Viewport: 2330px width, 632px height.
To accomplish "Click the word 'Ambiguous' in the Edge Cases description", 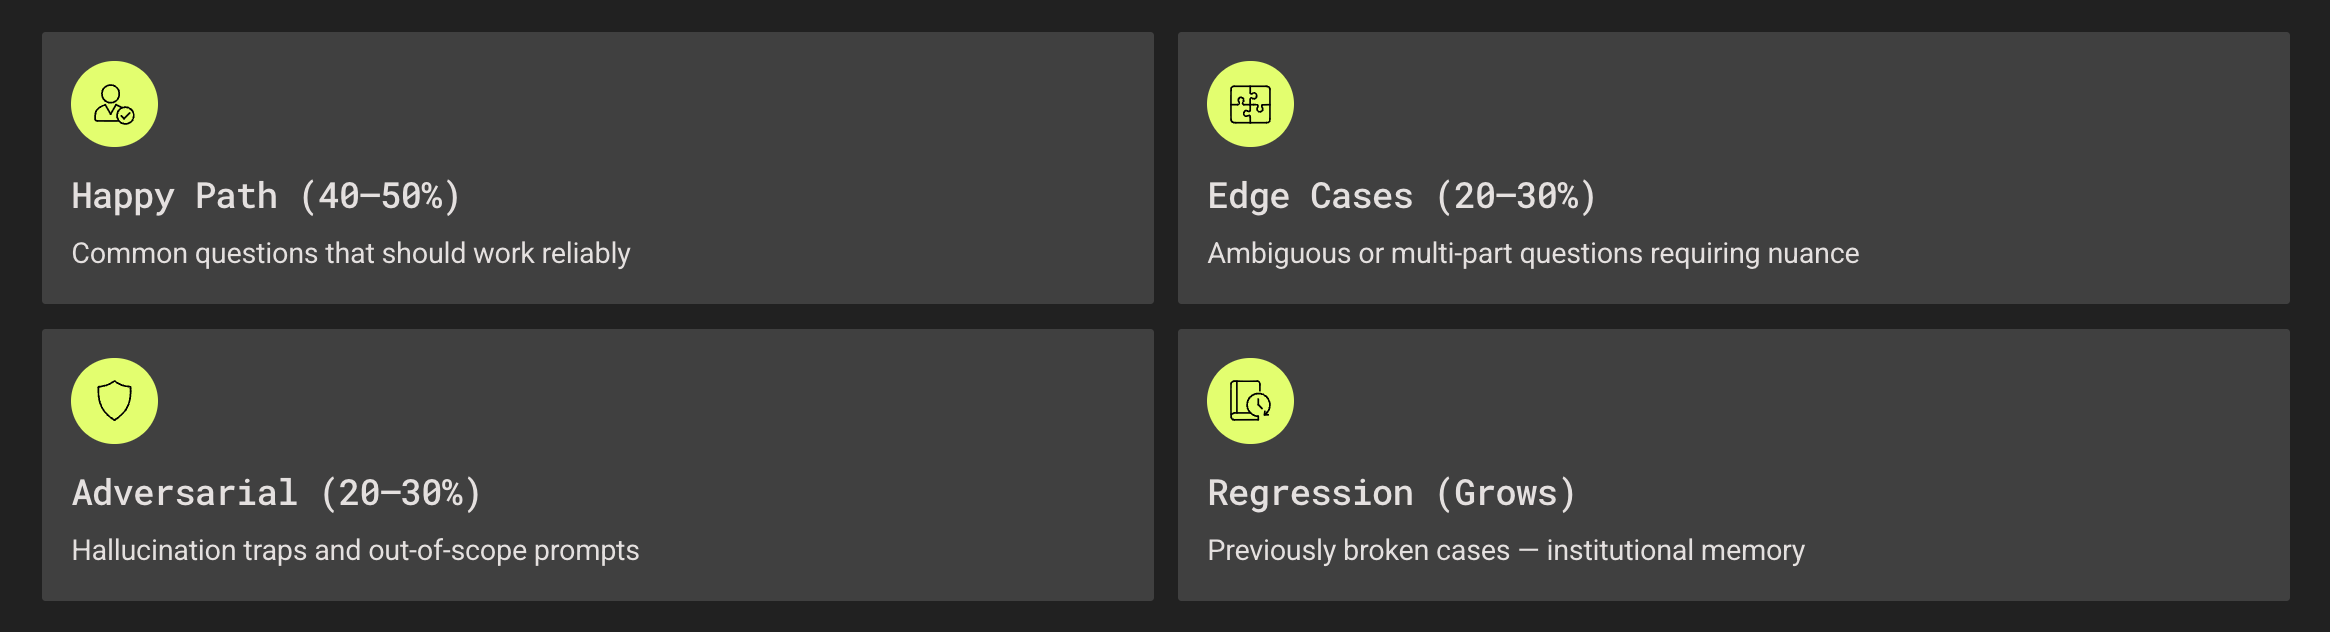I will tap(1279, 253).
